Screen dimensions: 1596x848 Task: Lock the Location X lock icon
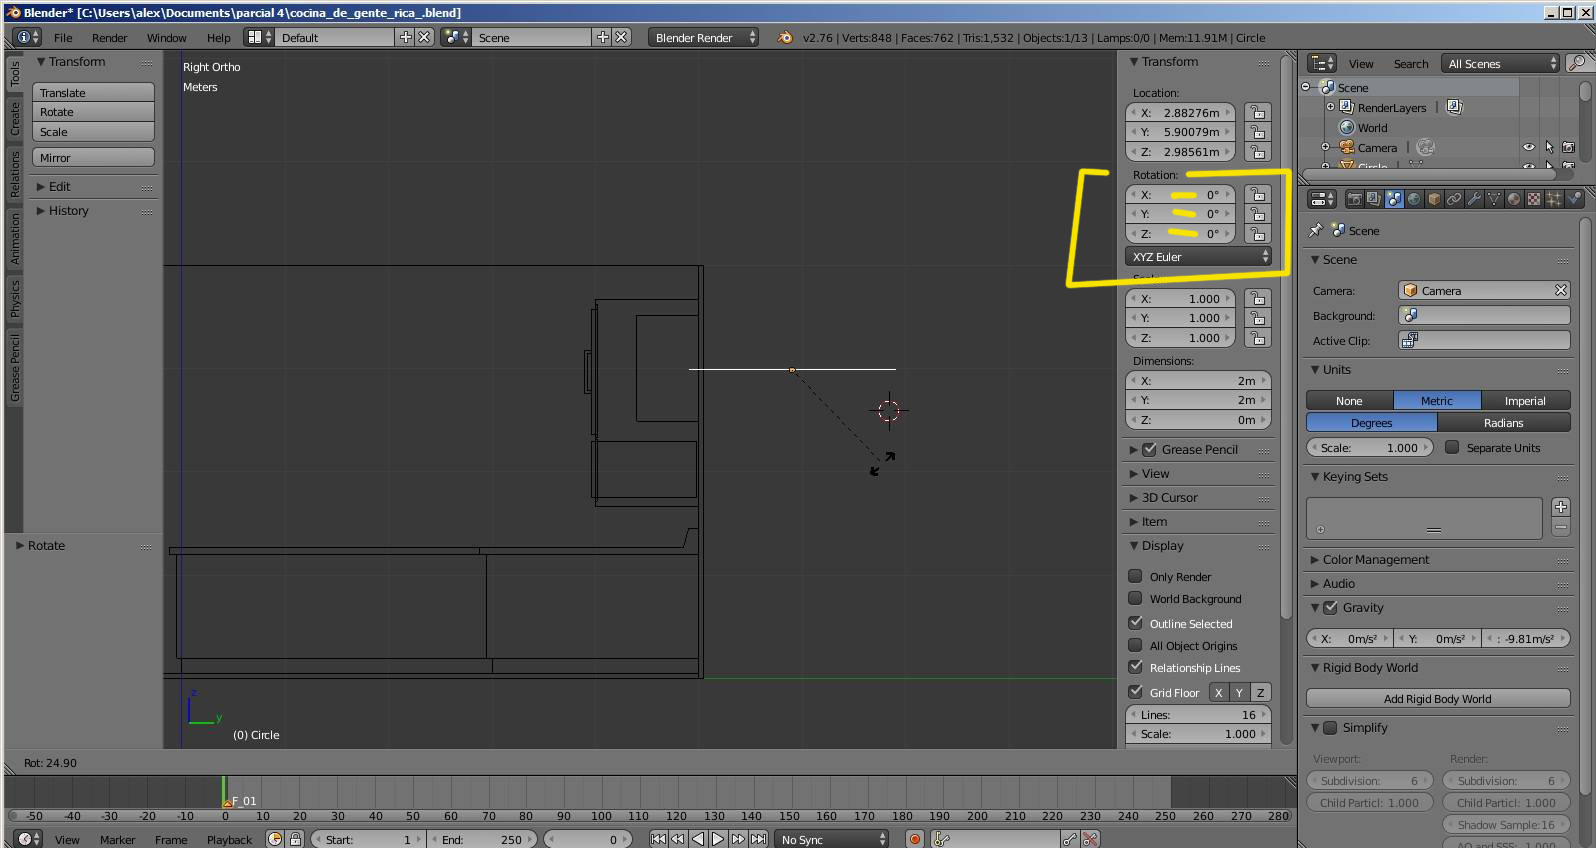[1258, 113]
